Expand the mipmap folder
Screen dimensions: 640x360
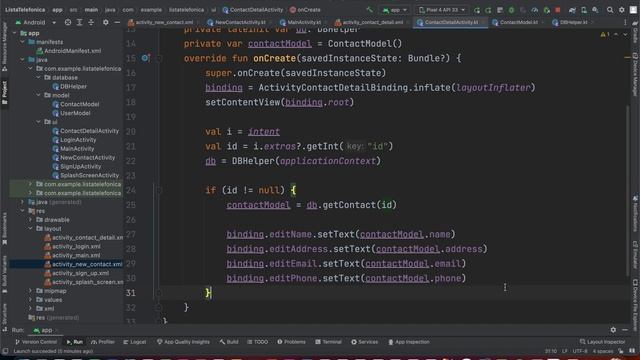coord(31,291)
